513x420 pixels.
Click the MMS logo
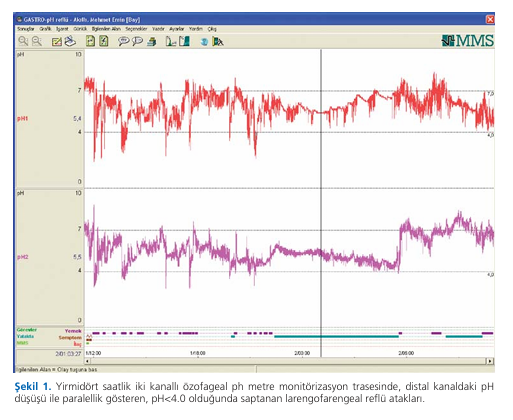(467, 41)
